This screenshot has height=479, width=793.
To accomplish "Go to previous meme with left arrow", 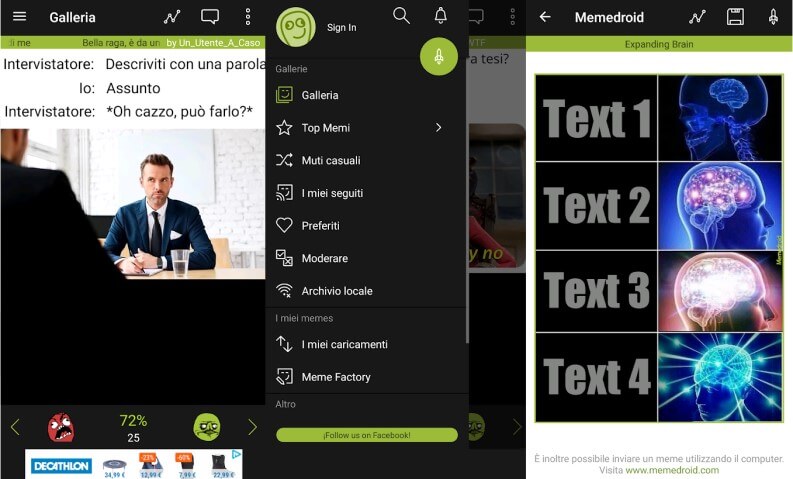I will click(15, 427).
